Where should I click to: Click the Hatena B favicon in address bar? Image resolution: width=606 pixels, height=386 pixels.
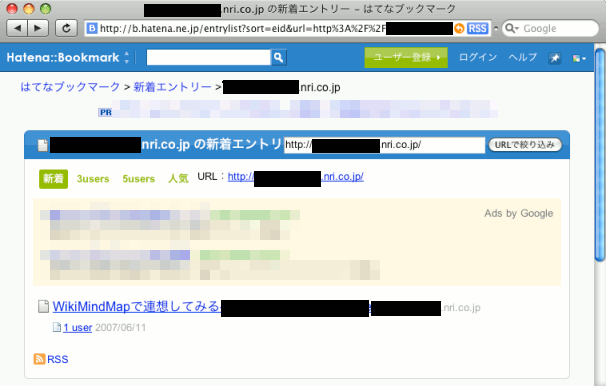click(x=92, y=29)
